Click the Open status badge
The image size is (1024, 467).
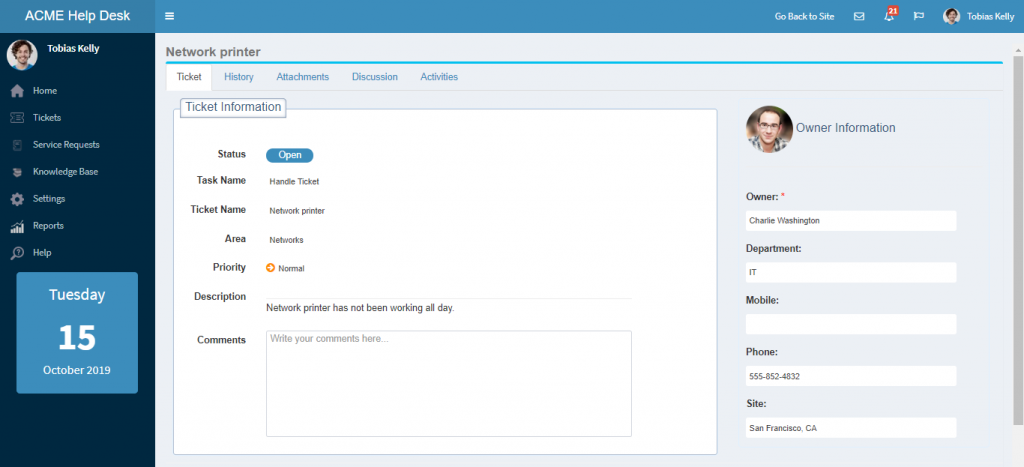point(289,155)
